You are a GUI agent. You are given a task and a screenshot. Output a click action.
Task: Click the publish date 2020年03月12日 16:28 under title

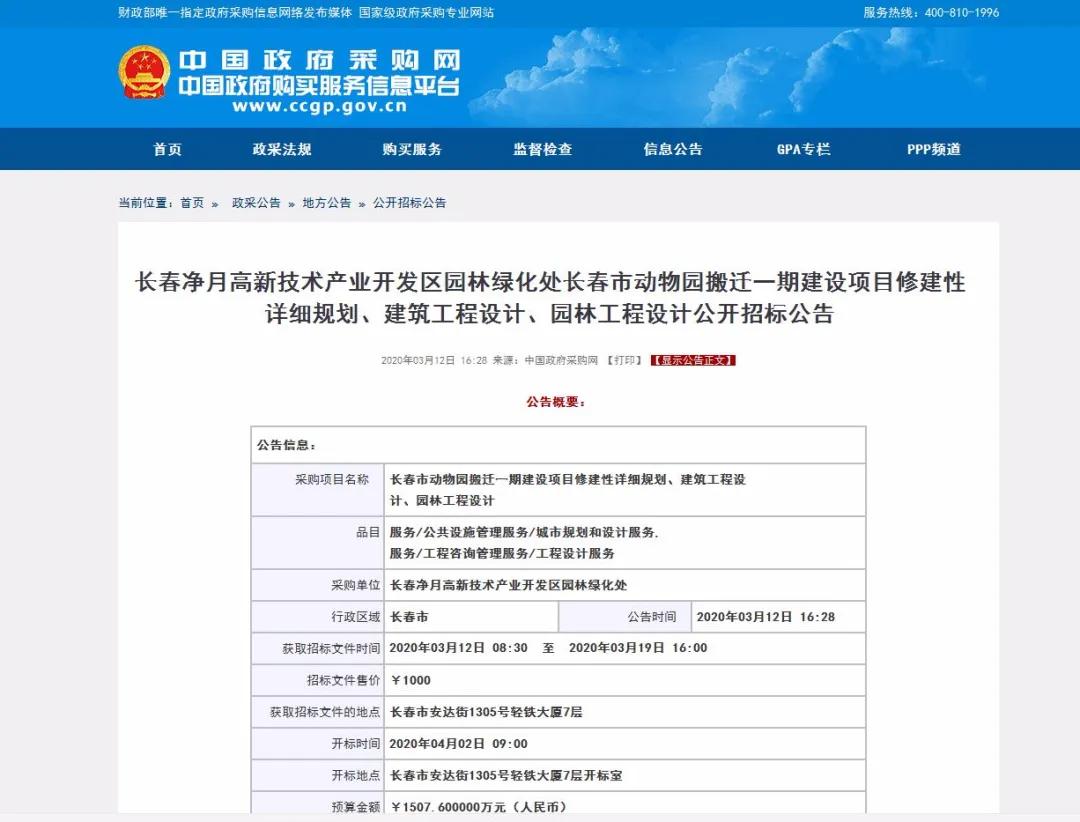(x=434, y=360)
